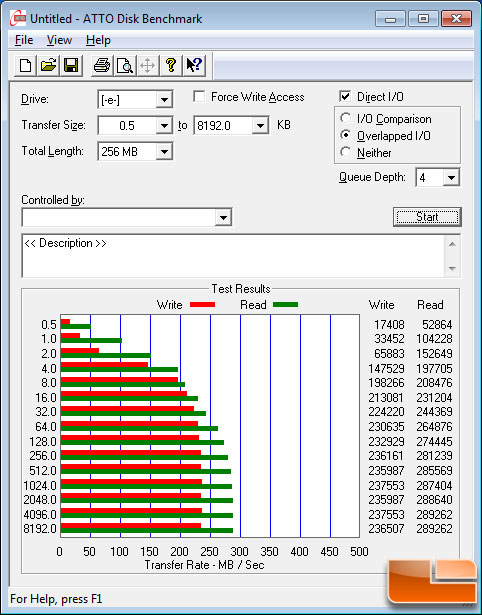The image size is (482, 615).
Task: Open Print Preview from the toolbar
Action: (x=125, y=65)
